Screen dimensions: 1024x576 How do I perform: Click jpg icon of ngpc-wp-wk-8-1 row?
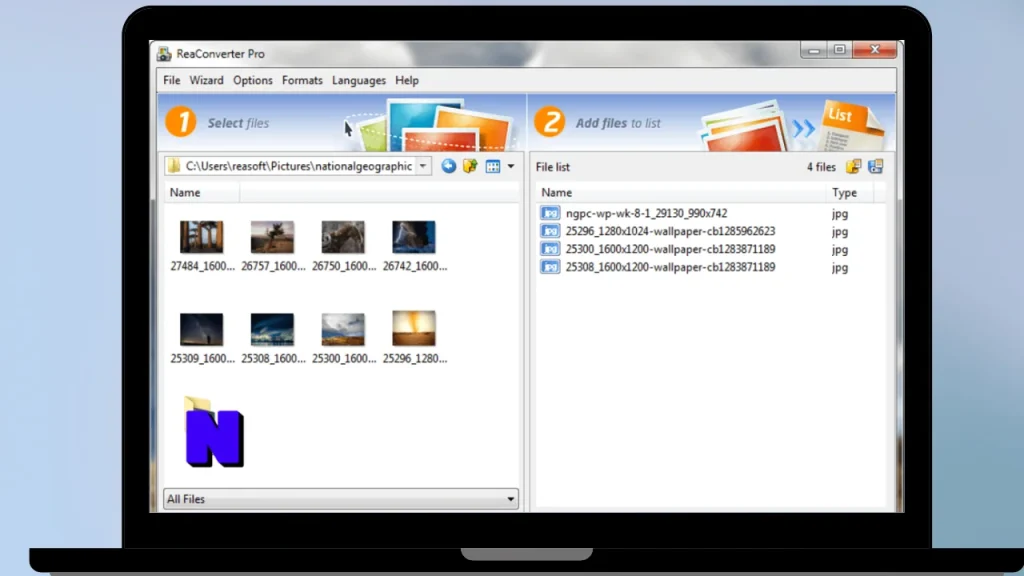[550, 213]
